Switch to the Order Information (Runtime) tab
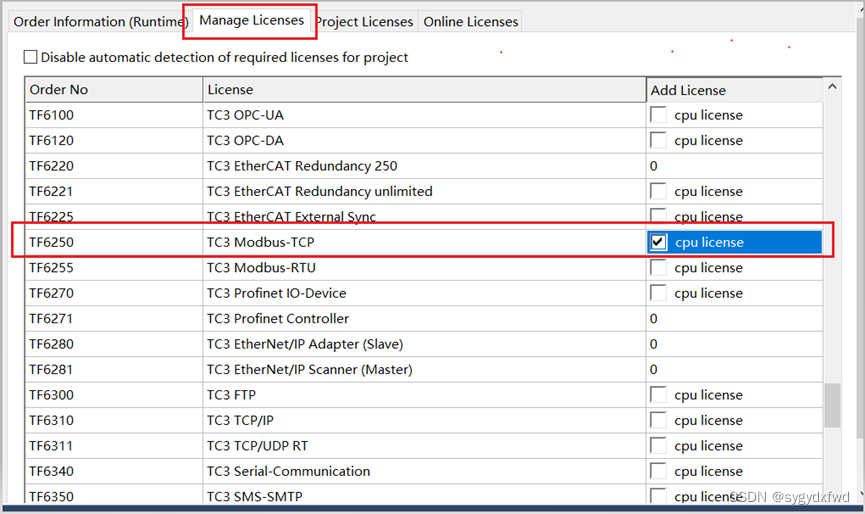Viewport: 865px width, 514px height. click(100, 22)
